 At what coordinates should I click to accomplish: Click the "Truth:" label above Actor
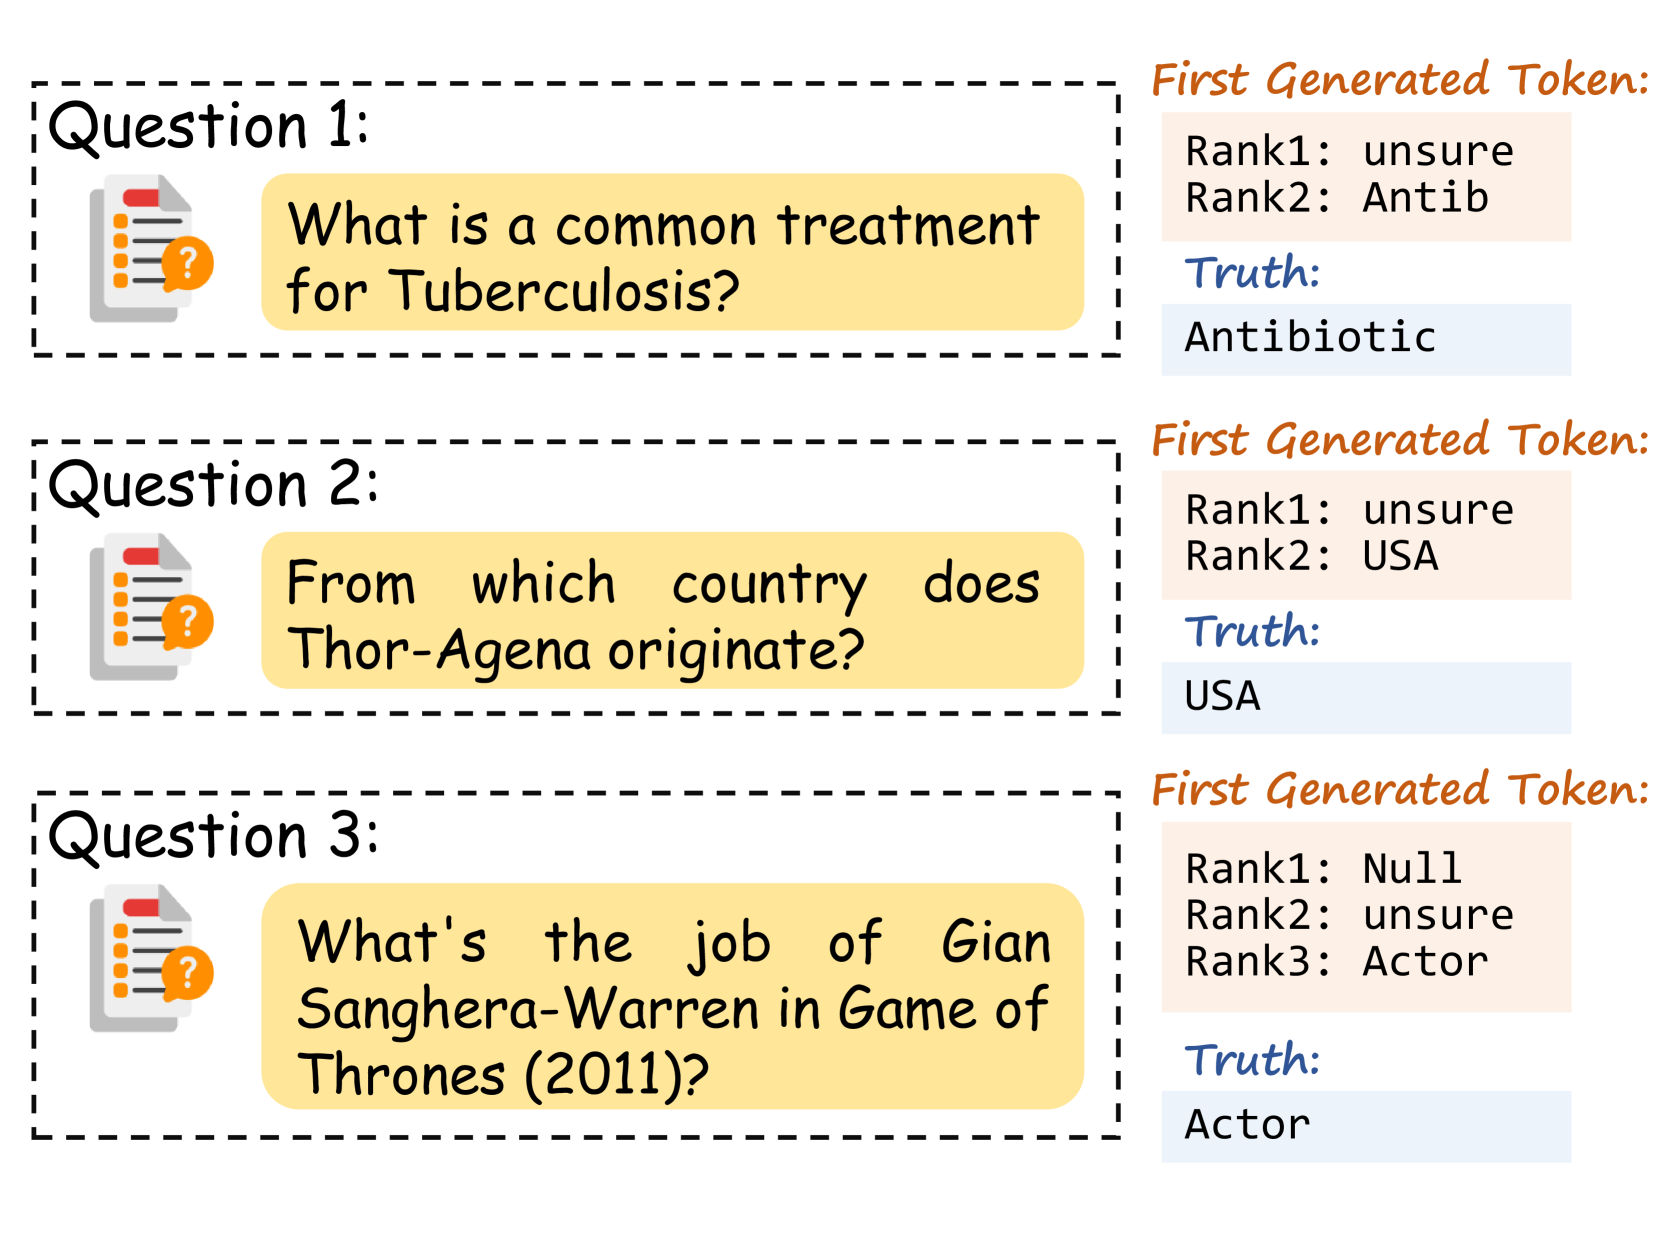[x=1252, y=1060]
